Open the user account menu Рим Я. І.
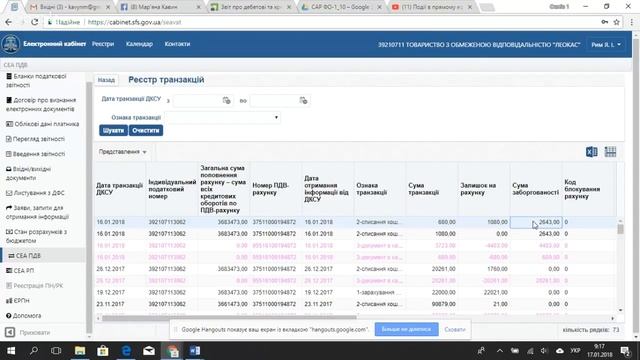Screen dimensions: 640x360 (606, 44)
